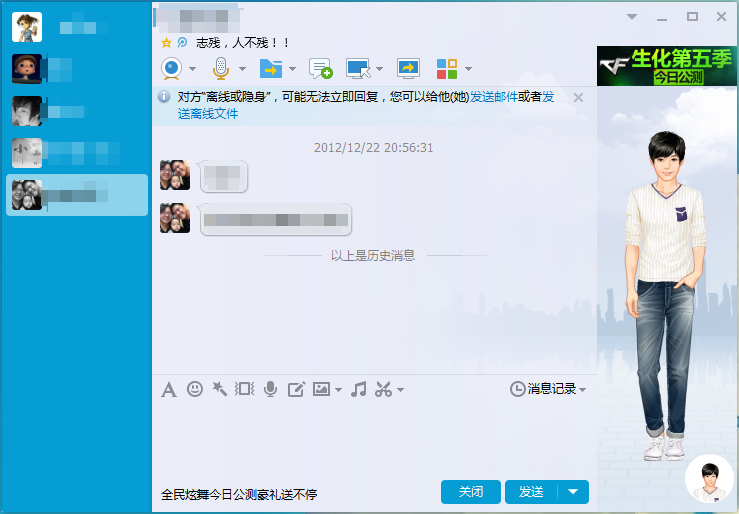This screenshot has width=739, height=514.
Task: Start a video call with webcam icon
Action: point(172,68)
